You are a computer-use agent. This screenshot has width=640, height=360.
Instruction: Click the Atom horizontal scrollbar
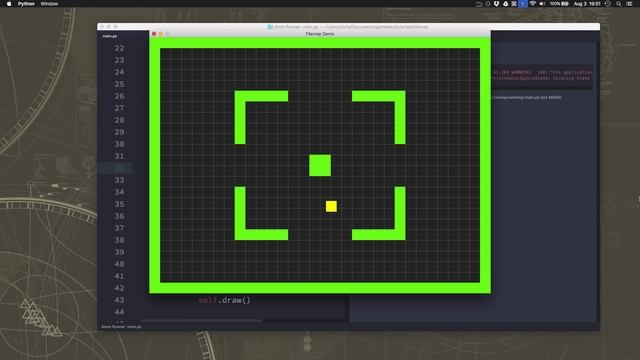202,321
